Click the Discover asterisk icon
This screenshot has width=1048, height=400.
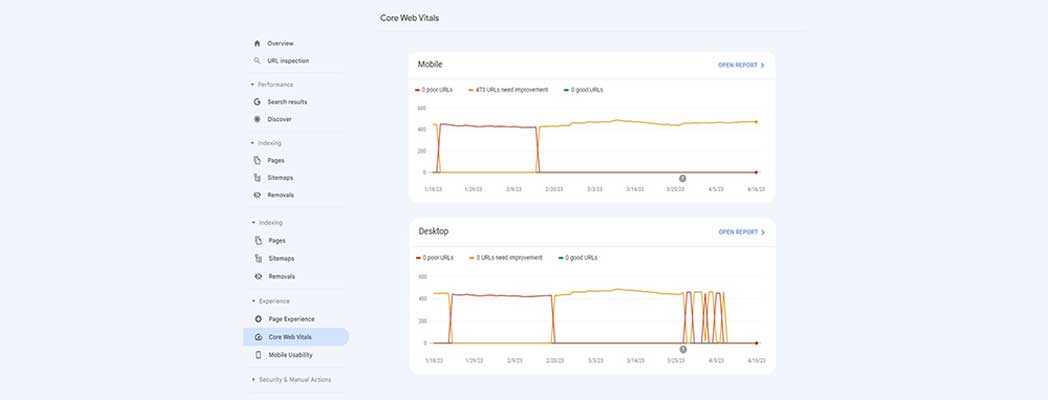click(257, 119)
